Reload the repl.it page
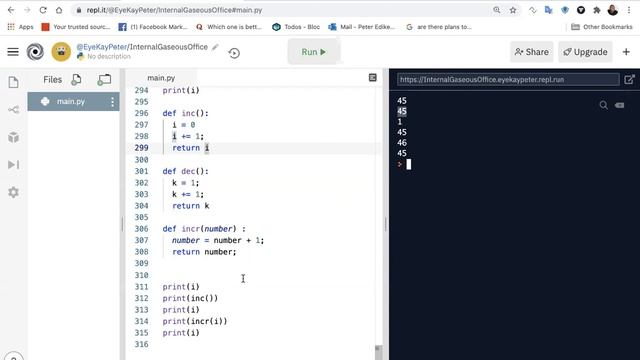This screenshot has height=360, width=640. (x=43, y=10)
